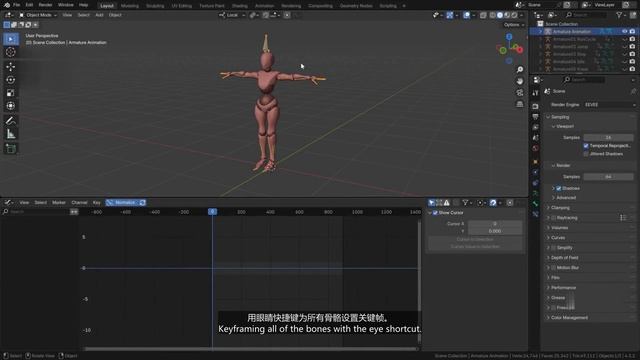Screen dimensions: 640x360
Task: Select the Move tool
Action: pos(11,67)
